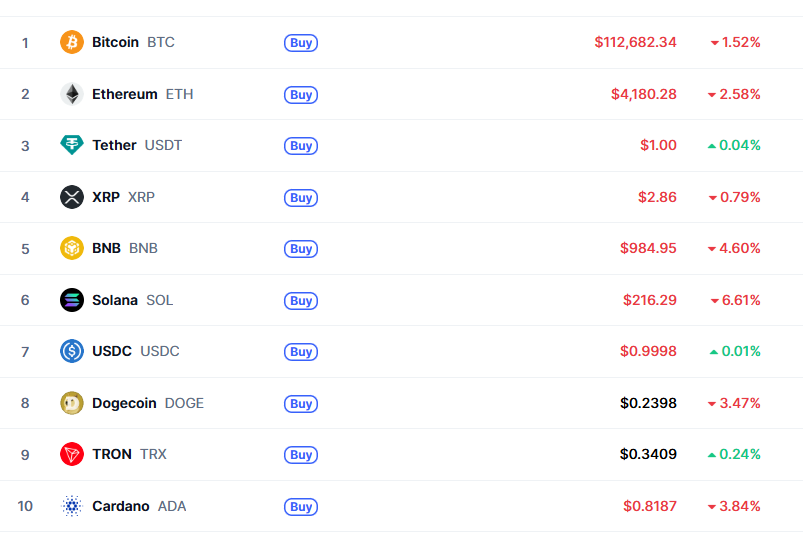Image resolution: width=803 pixels, height=535 pixels.
Task: Click the Cardano dotted logo icon
Action: 72,506
